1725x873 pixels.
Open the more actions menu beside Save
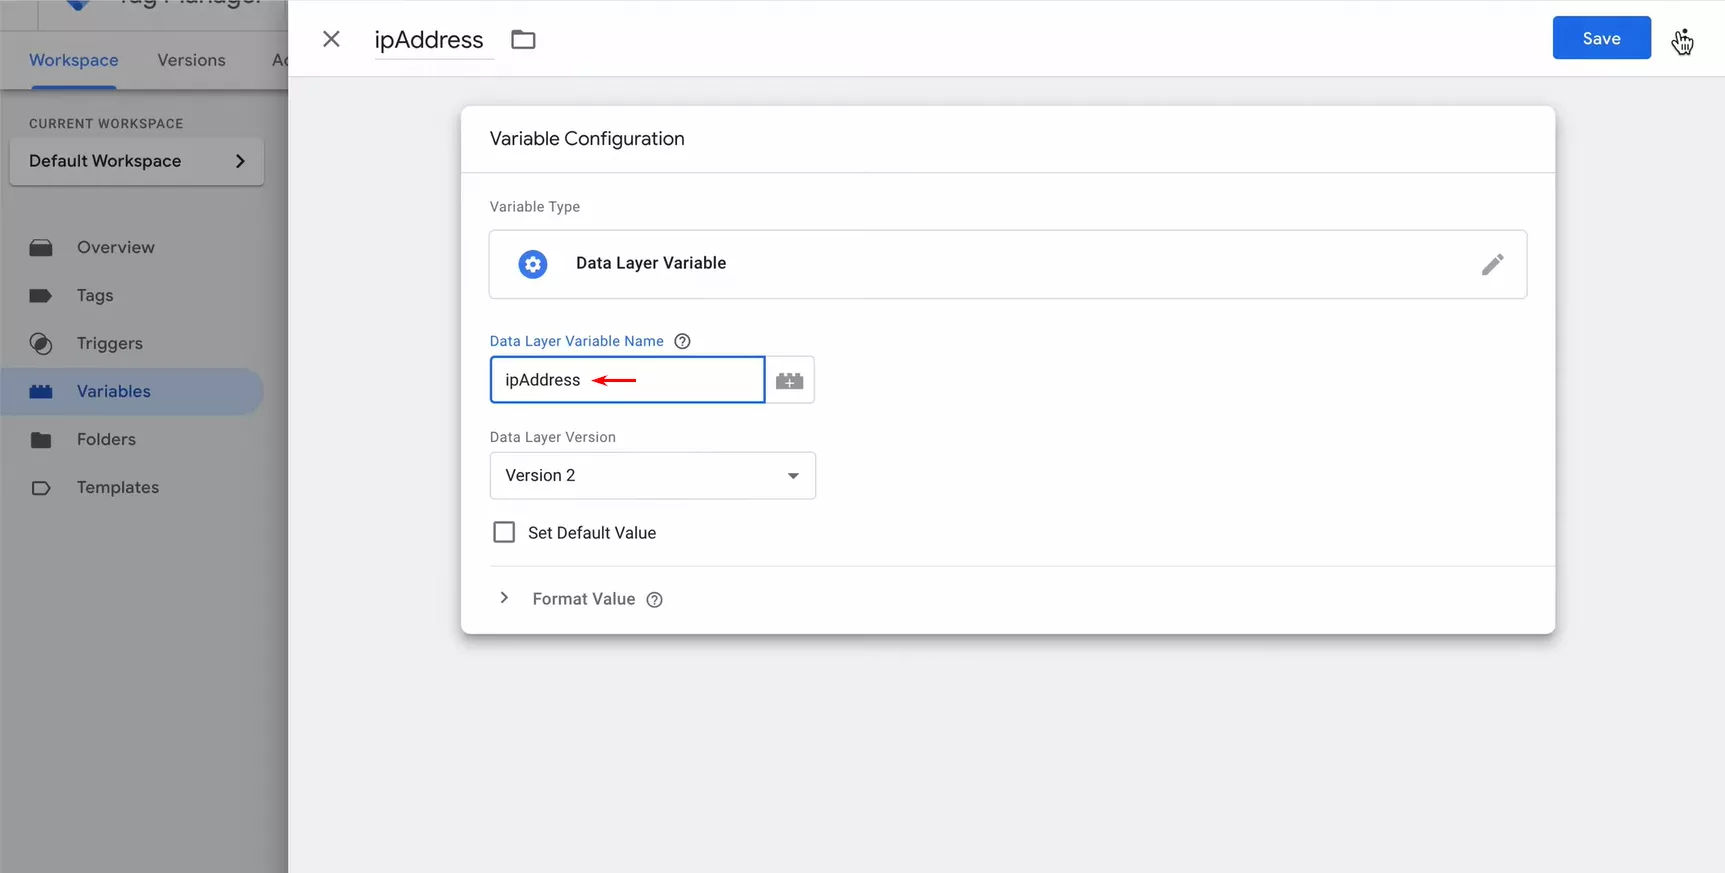tap(1683, 39)
